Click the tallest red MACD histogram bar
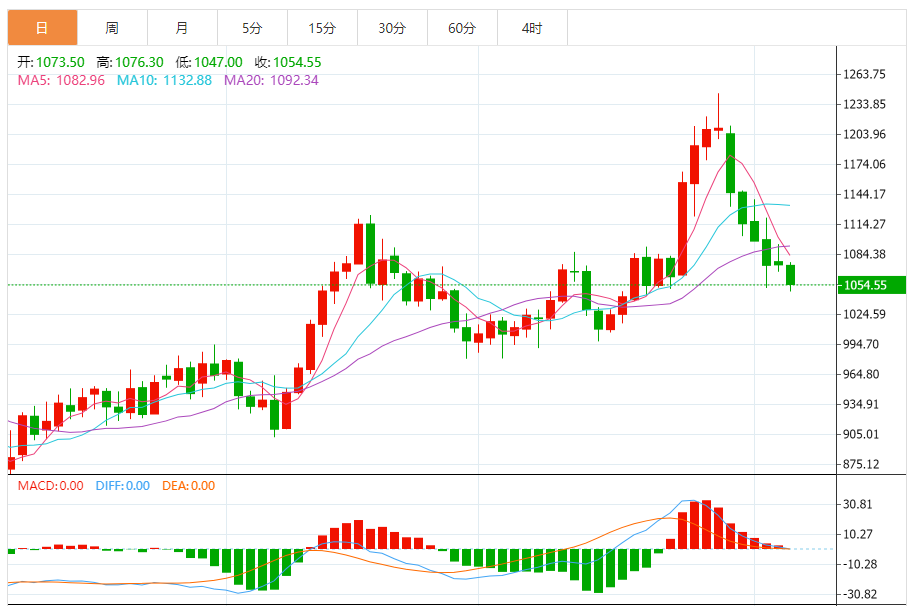Screen dimensions: 915x606 pyautogui.click(x=707, y=524)
